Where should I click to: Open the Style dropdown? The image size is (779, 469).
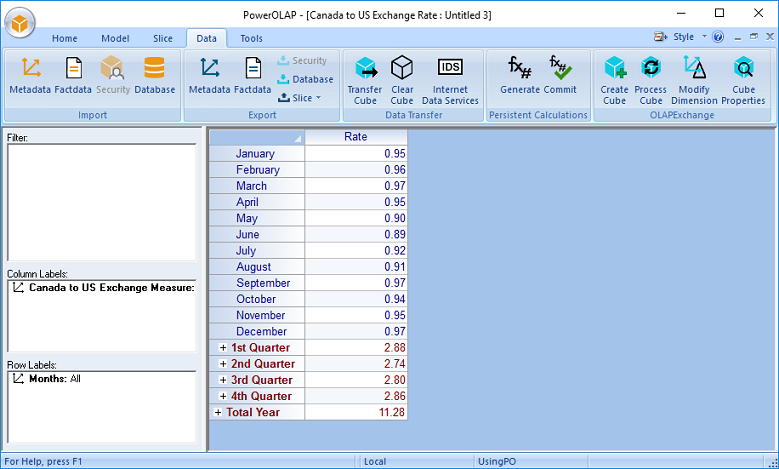pos(704,37)
